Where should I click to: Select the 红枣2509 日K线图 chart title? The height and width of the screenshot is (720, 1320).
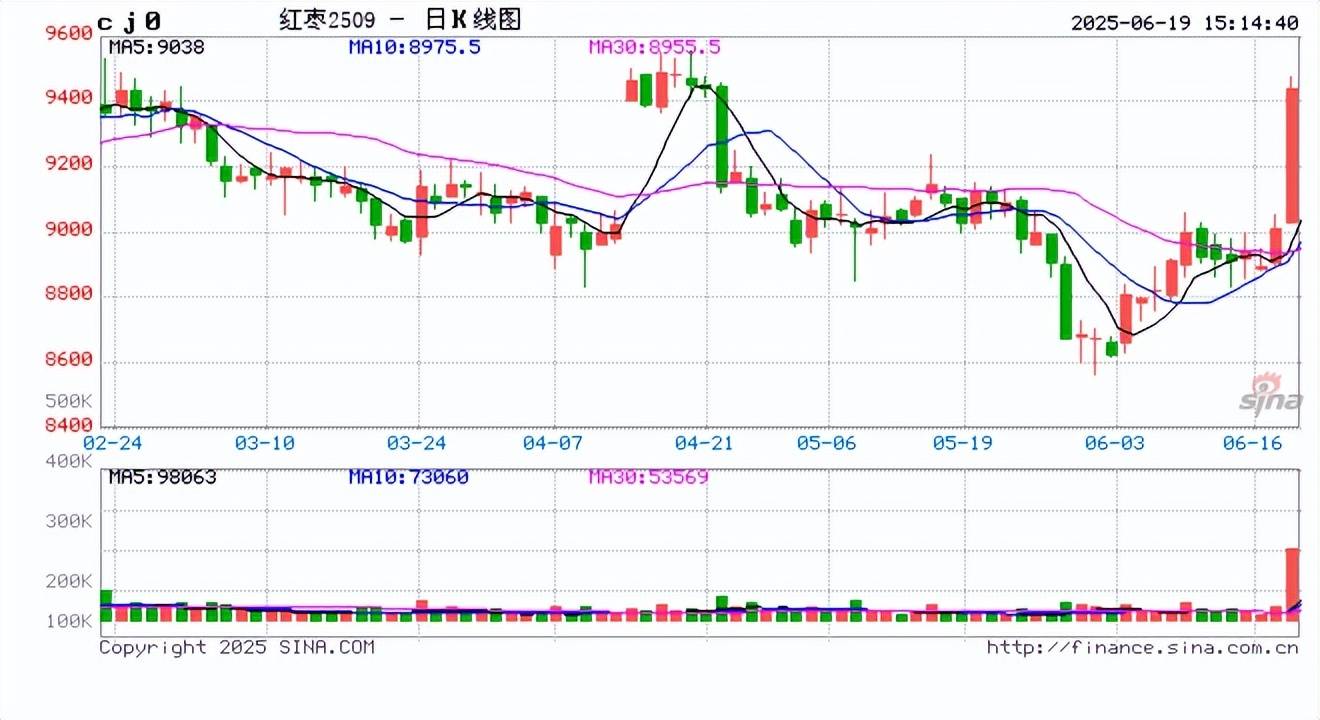[399, 19]
